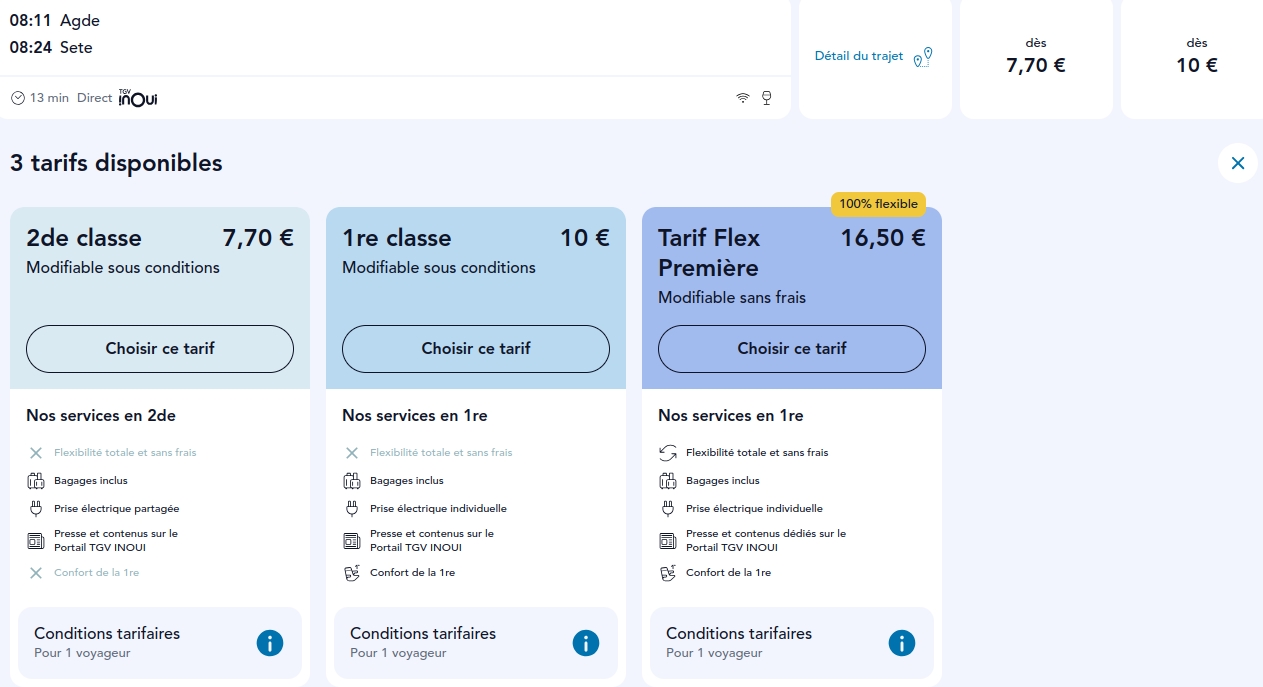Viewport: 1263px width, 687px height.
Task: Click the flexibility arrows icon on Tarif Flex card
Action: coord(667,452)
